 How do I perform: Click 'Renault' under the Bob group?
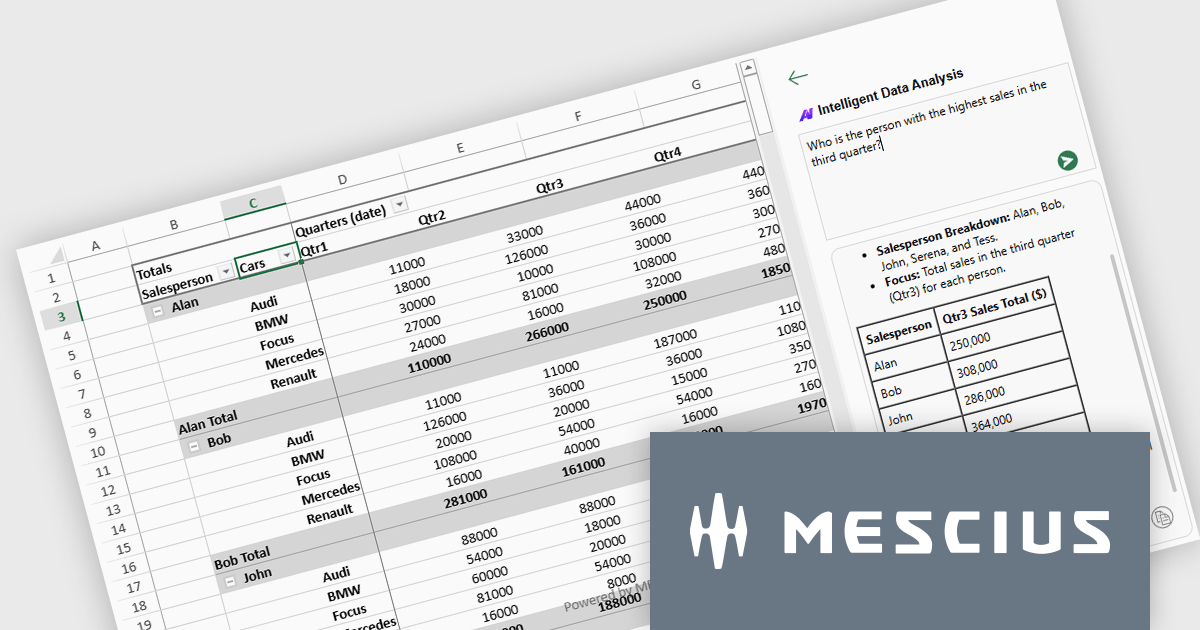pyautogui.click(x=330, y=514)
